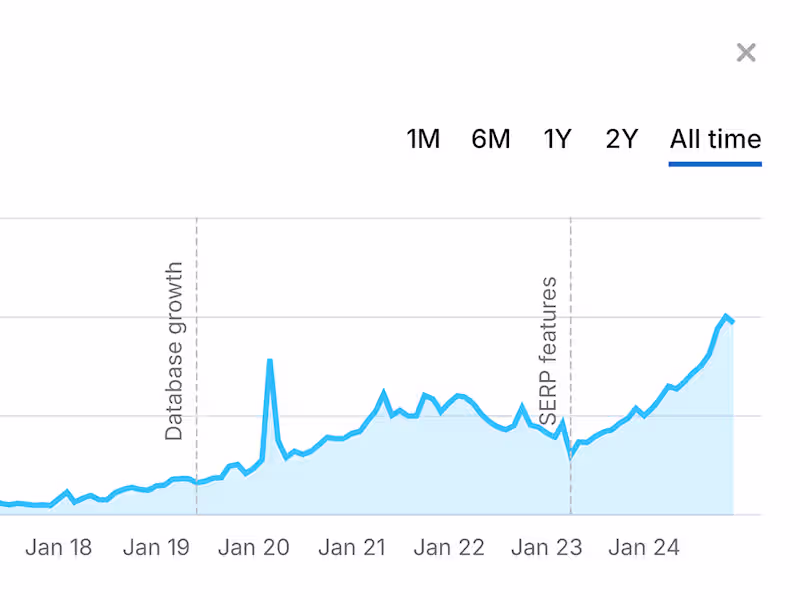
Task: Select the All time range tab
Action: click(715, 139)
